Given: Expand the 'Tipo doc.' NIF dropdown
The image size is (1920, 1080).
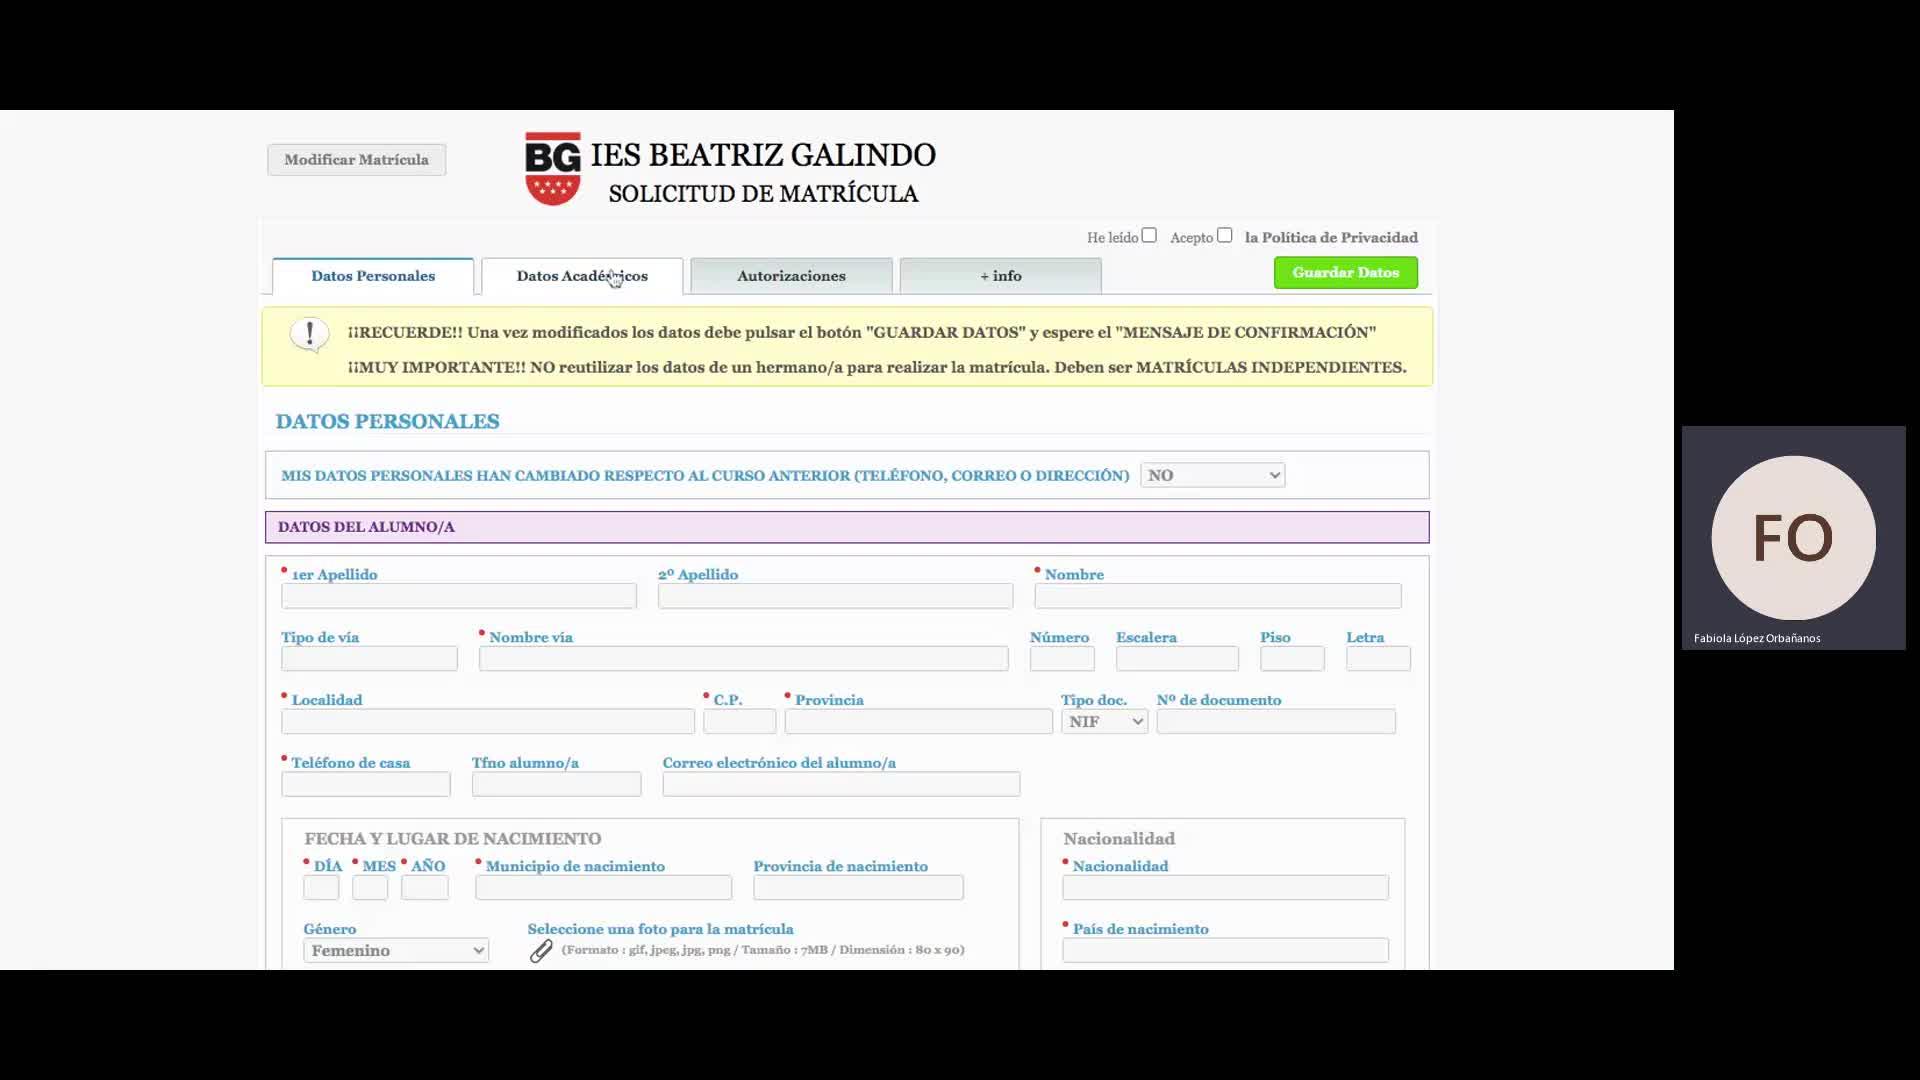Looking at the screenshot, I should point(1104,721).
